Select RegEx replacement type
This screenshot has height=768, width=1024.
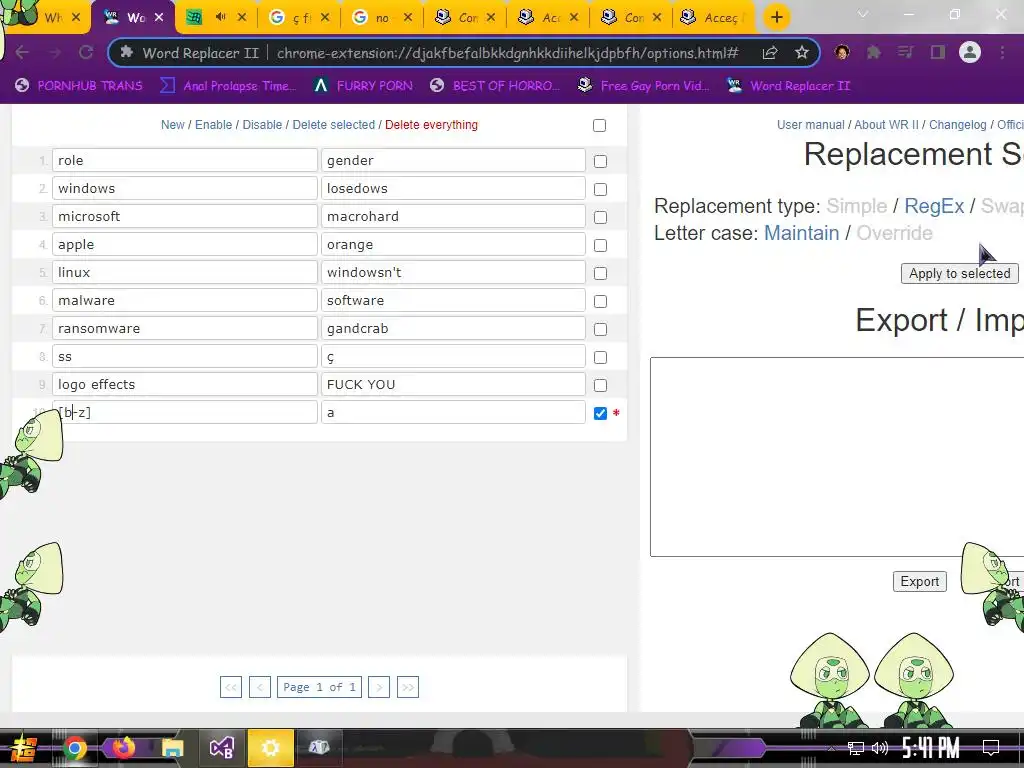tap(934, 206)
